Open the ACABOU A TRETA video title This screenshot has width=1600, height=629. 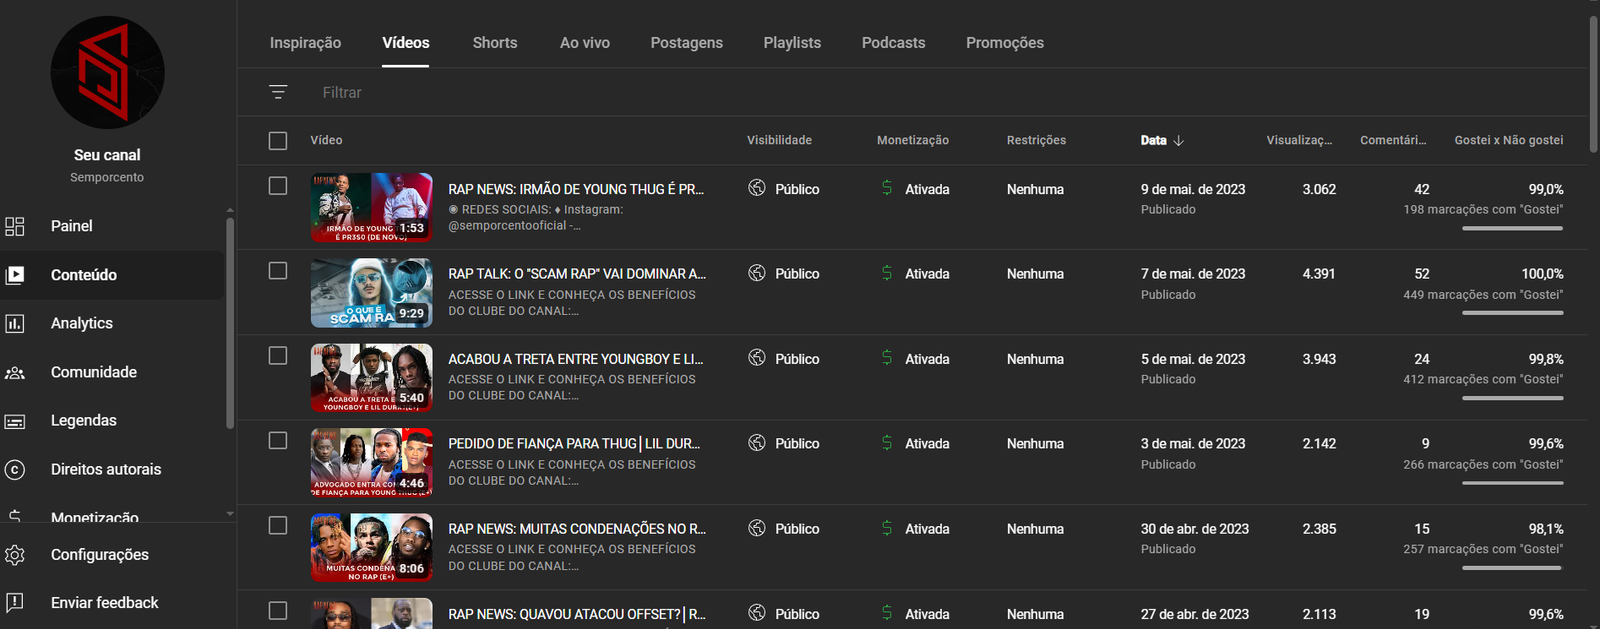click(x=576, y=359)
